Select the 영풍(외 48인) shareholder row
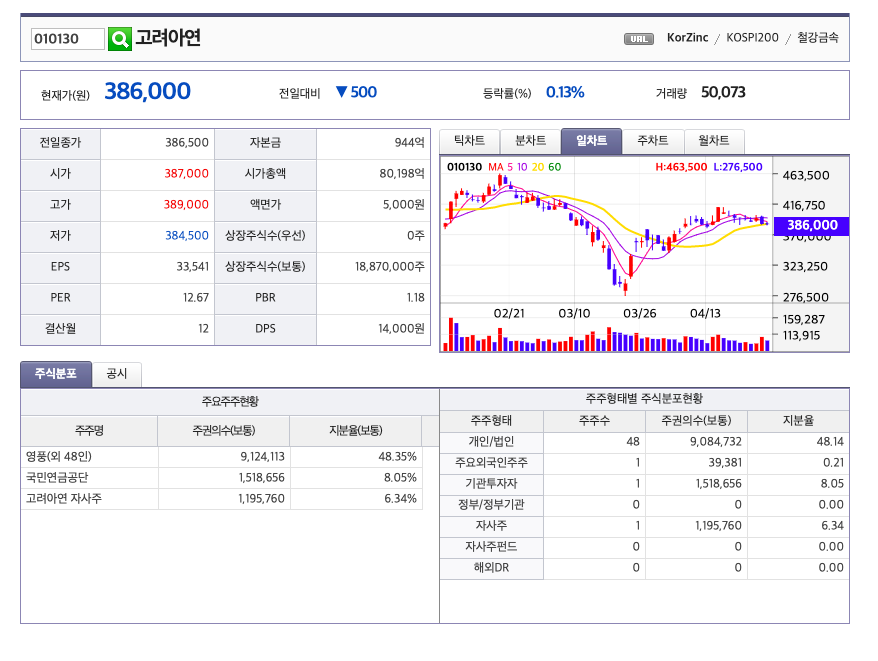 click(222, 457)
